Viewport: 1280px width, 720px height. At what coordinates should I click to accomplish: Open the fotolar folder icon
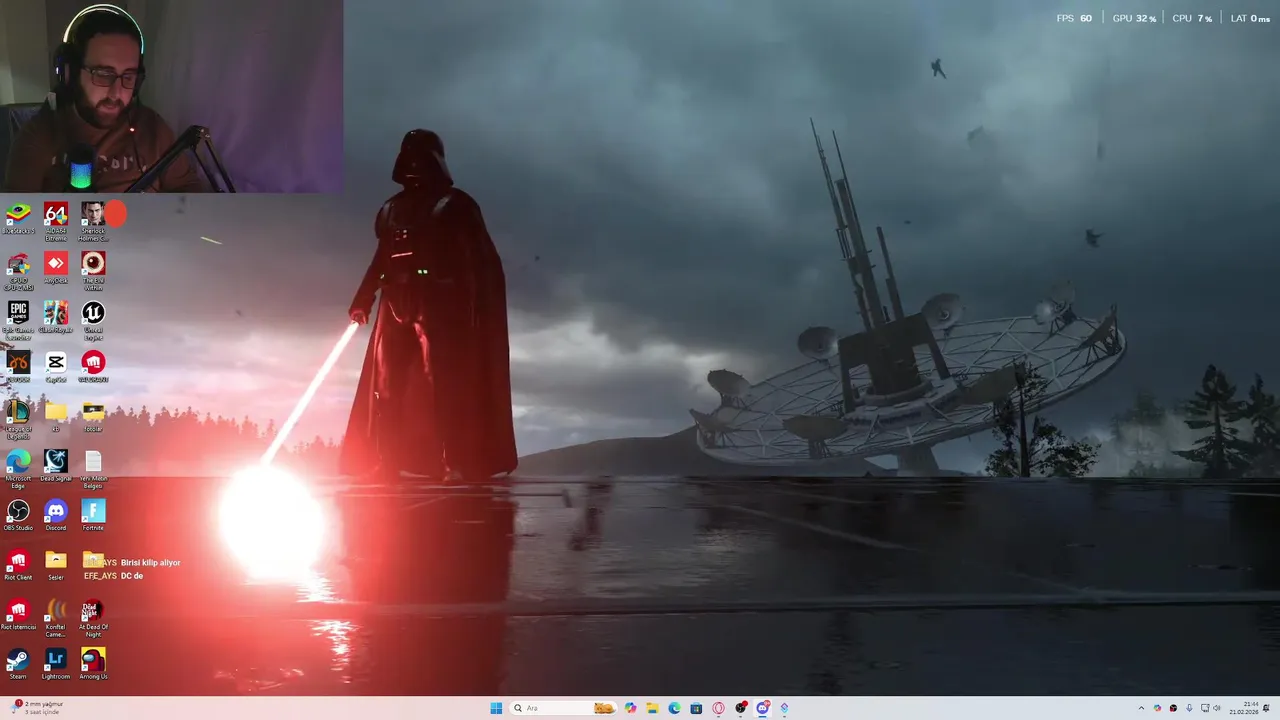pos(93,416)
